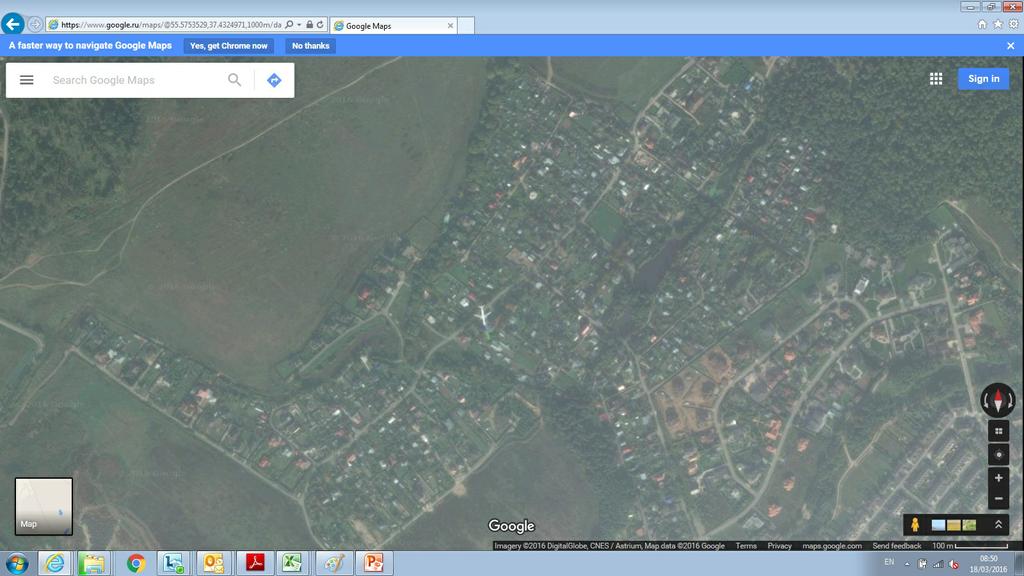Image resolution: width=1024 pixels, height=576 pixels.
Task: Zoom in with the plus button
Action: pyautogui.click(x=998, y=478)
